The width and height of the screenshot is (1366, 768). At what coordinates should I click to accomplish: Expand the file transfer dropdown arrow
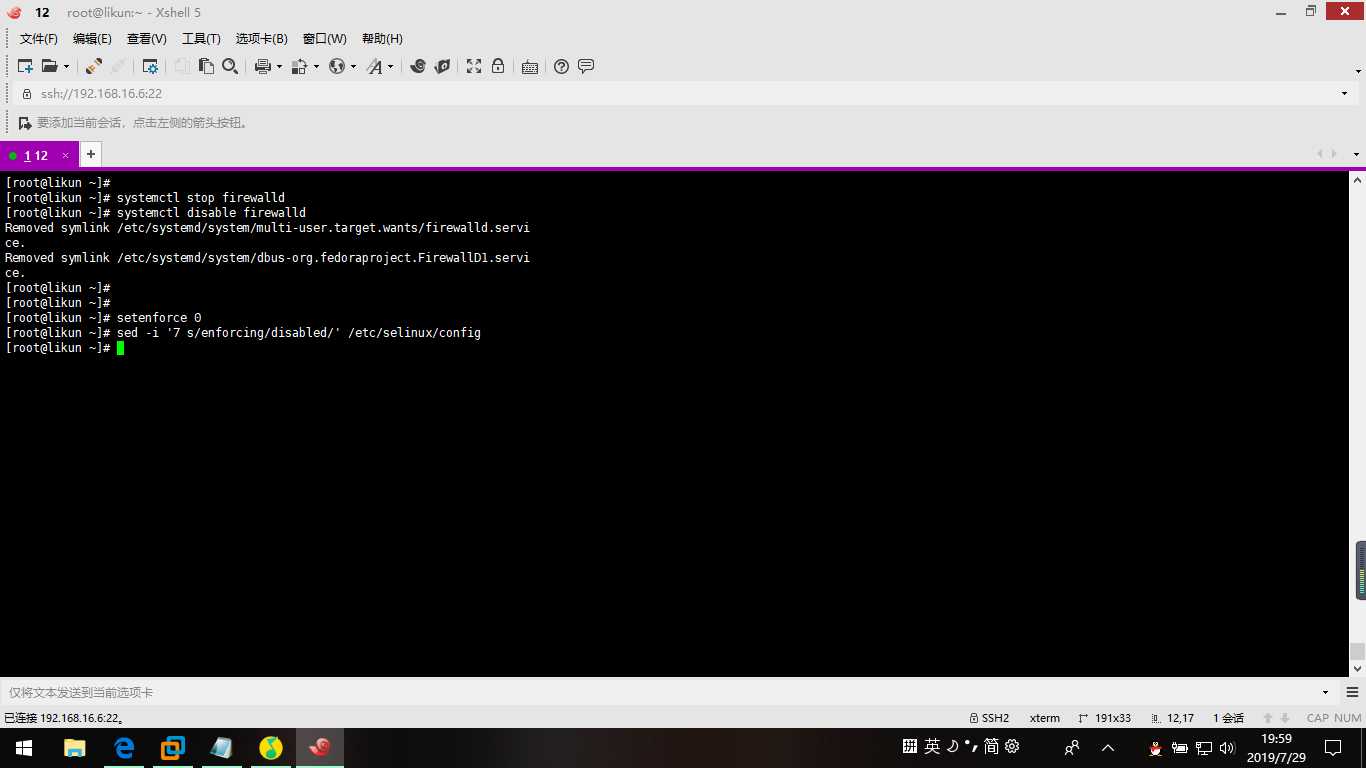tap(317, 67)
